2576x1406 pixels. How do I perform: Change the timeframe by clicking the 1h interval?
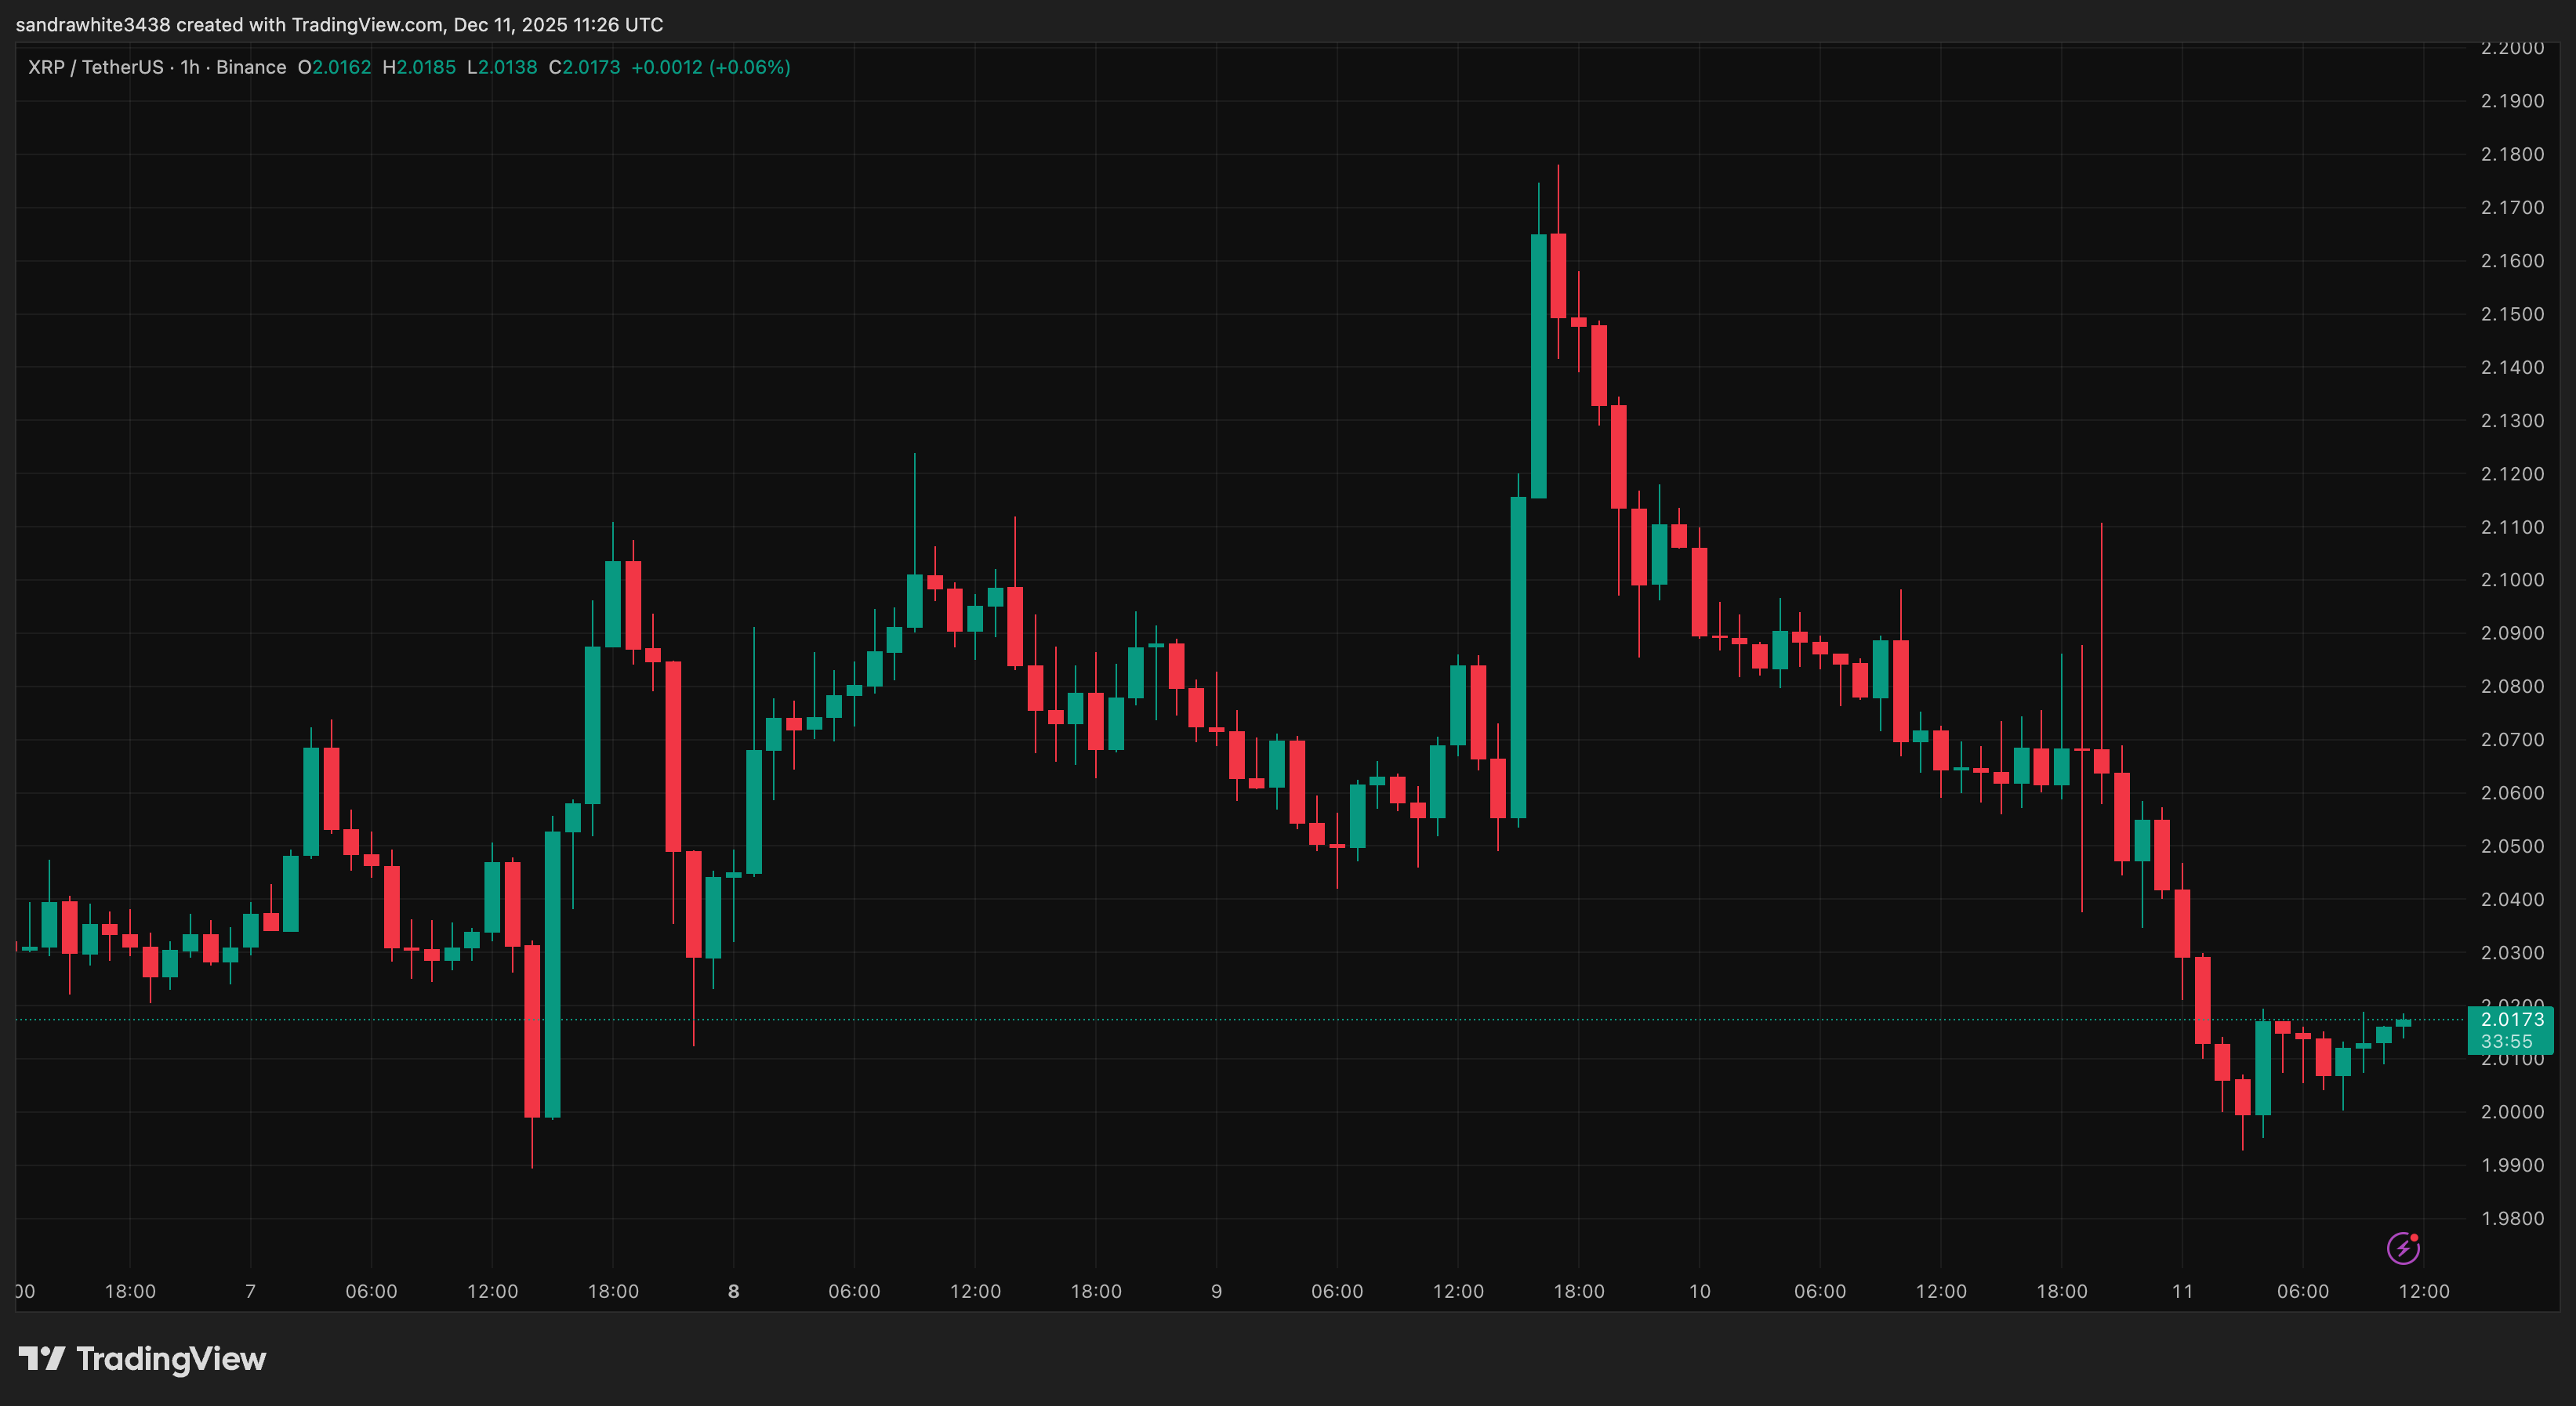tap(188, 67)
